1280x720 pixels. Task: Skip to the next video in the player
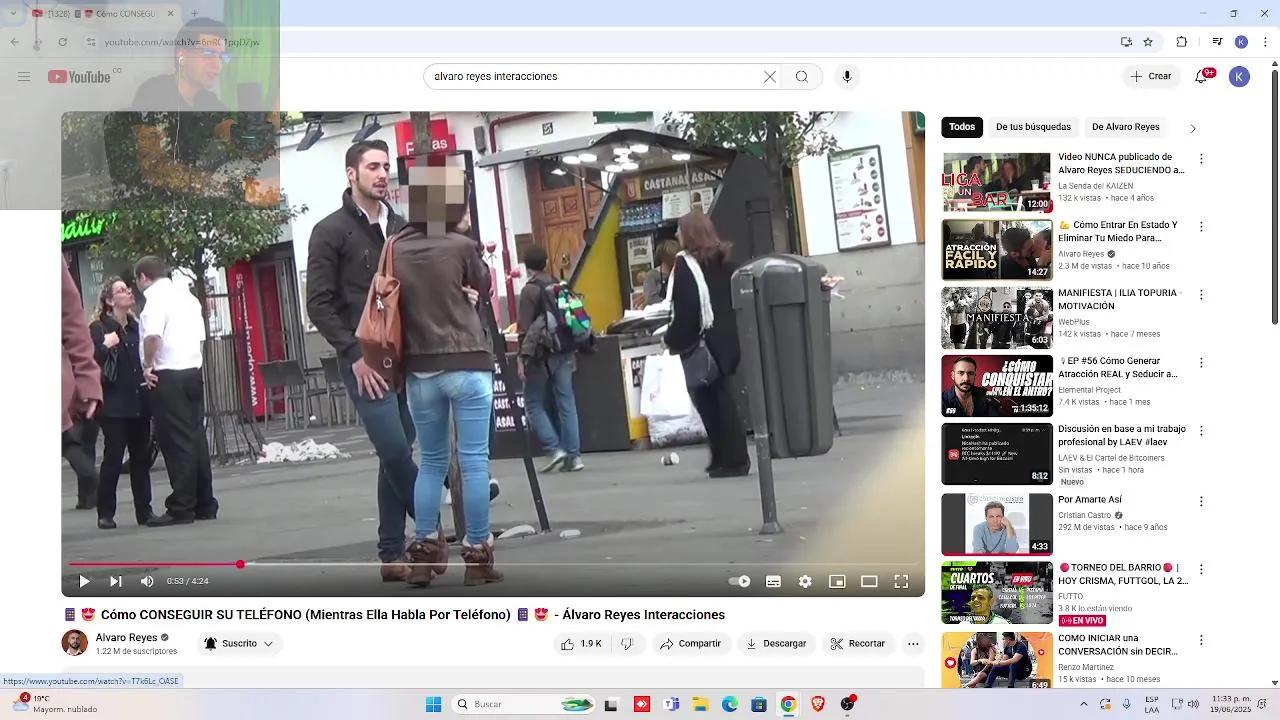[115, 581]
